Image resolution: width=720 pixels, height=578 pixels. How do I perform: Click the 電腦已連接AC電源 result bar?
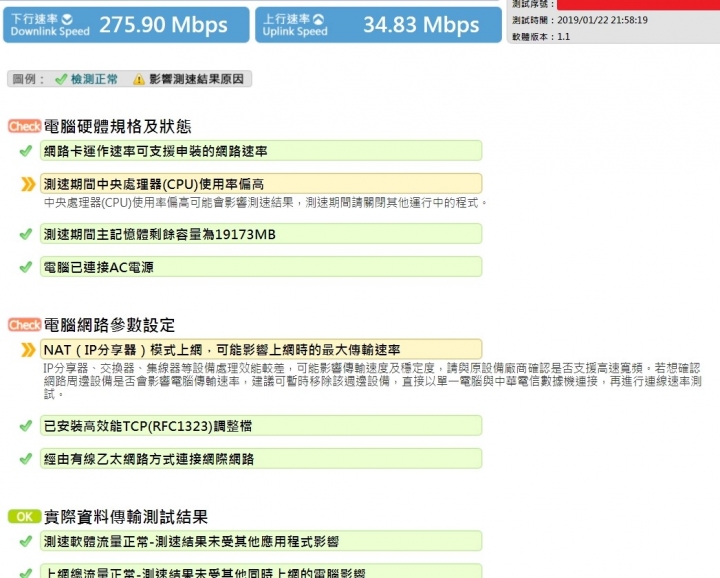pyautogui.click(x=261, y=267)
